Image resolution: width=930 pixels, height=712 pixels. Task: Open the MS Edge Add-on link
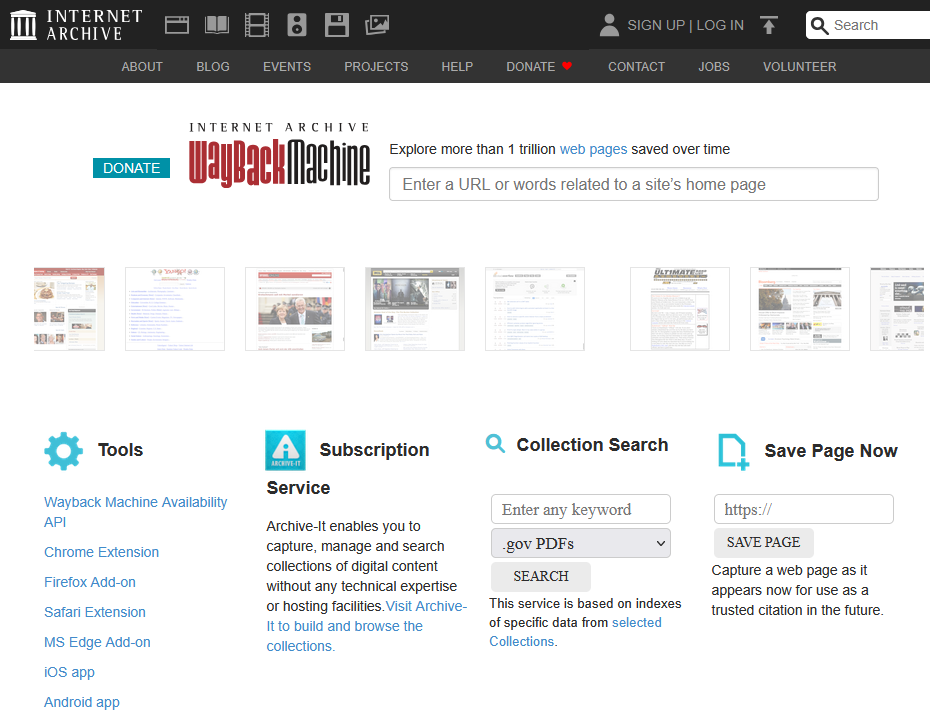point(97,642)
